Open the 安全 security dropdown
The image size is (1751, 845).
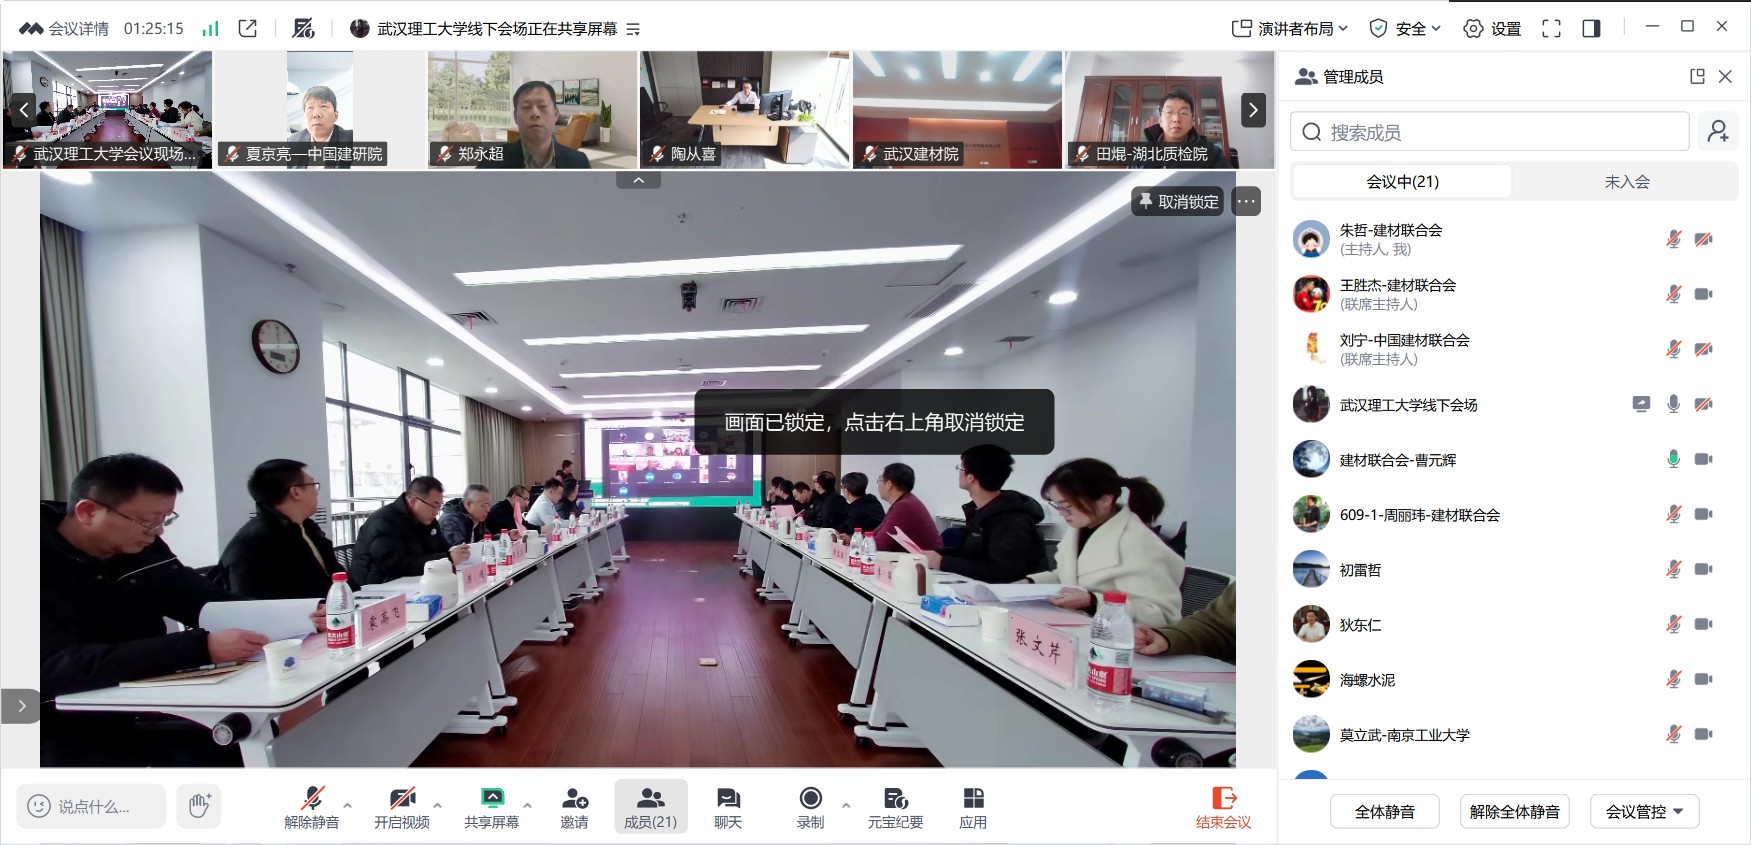coord(1405,29)
